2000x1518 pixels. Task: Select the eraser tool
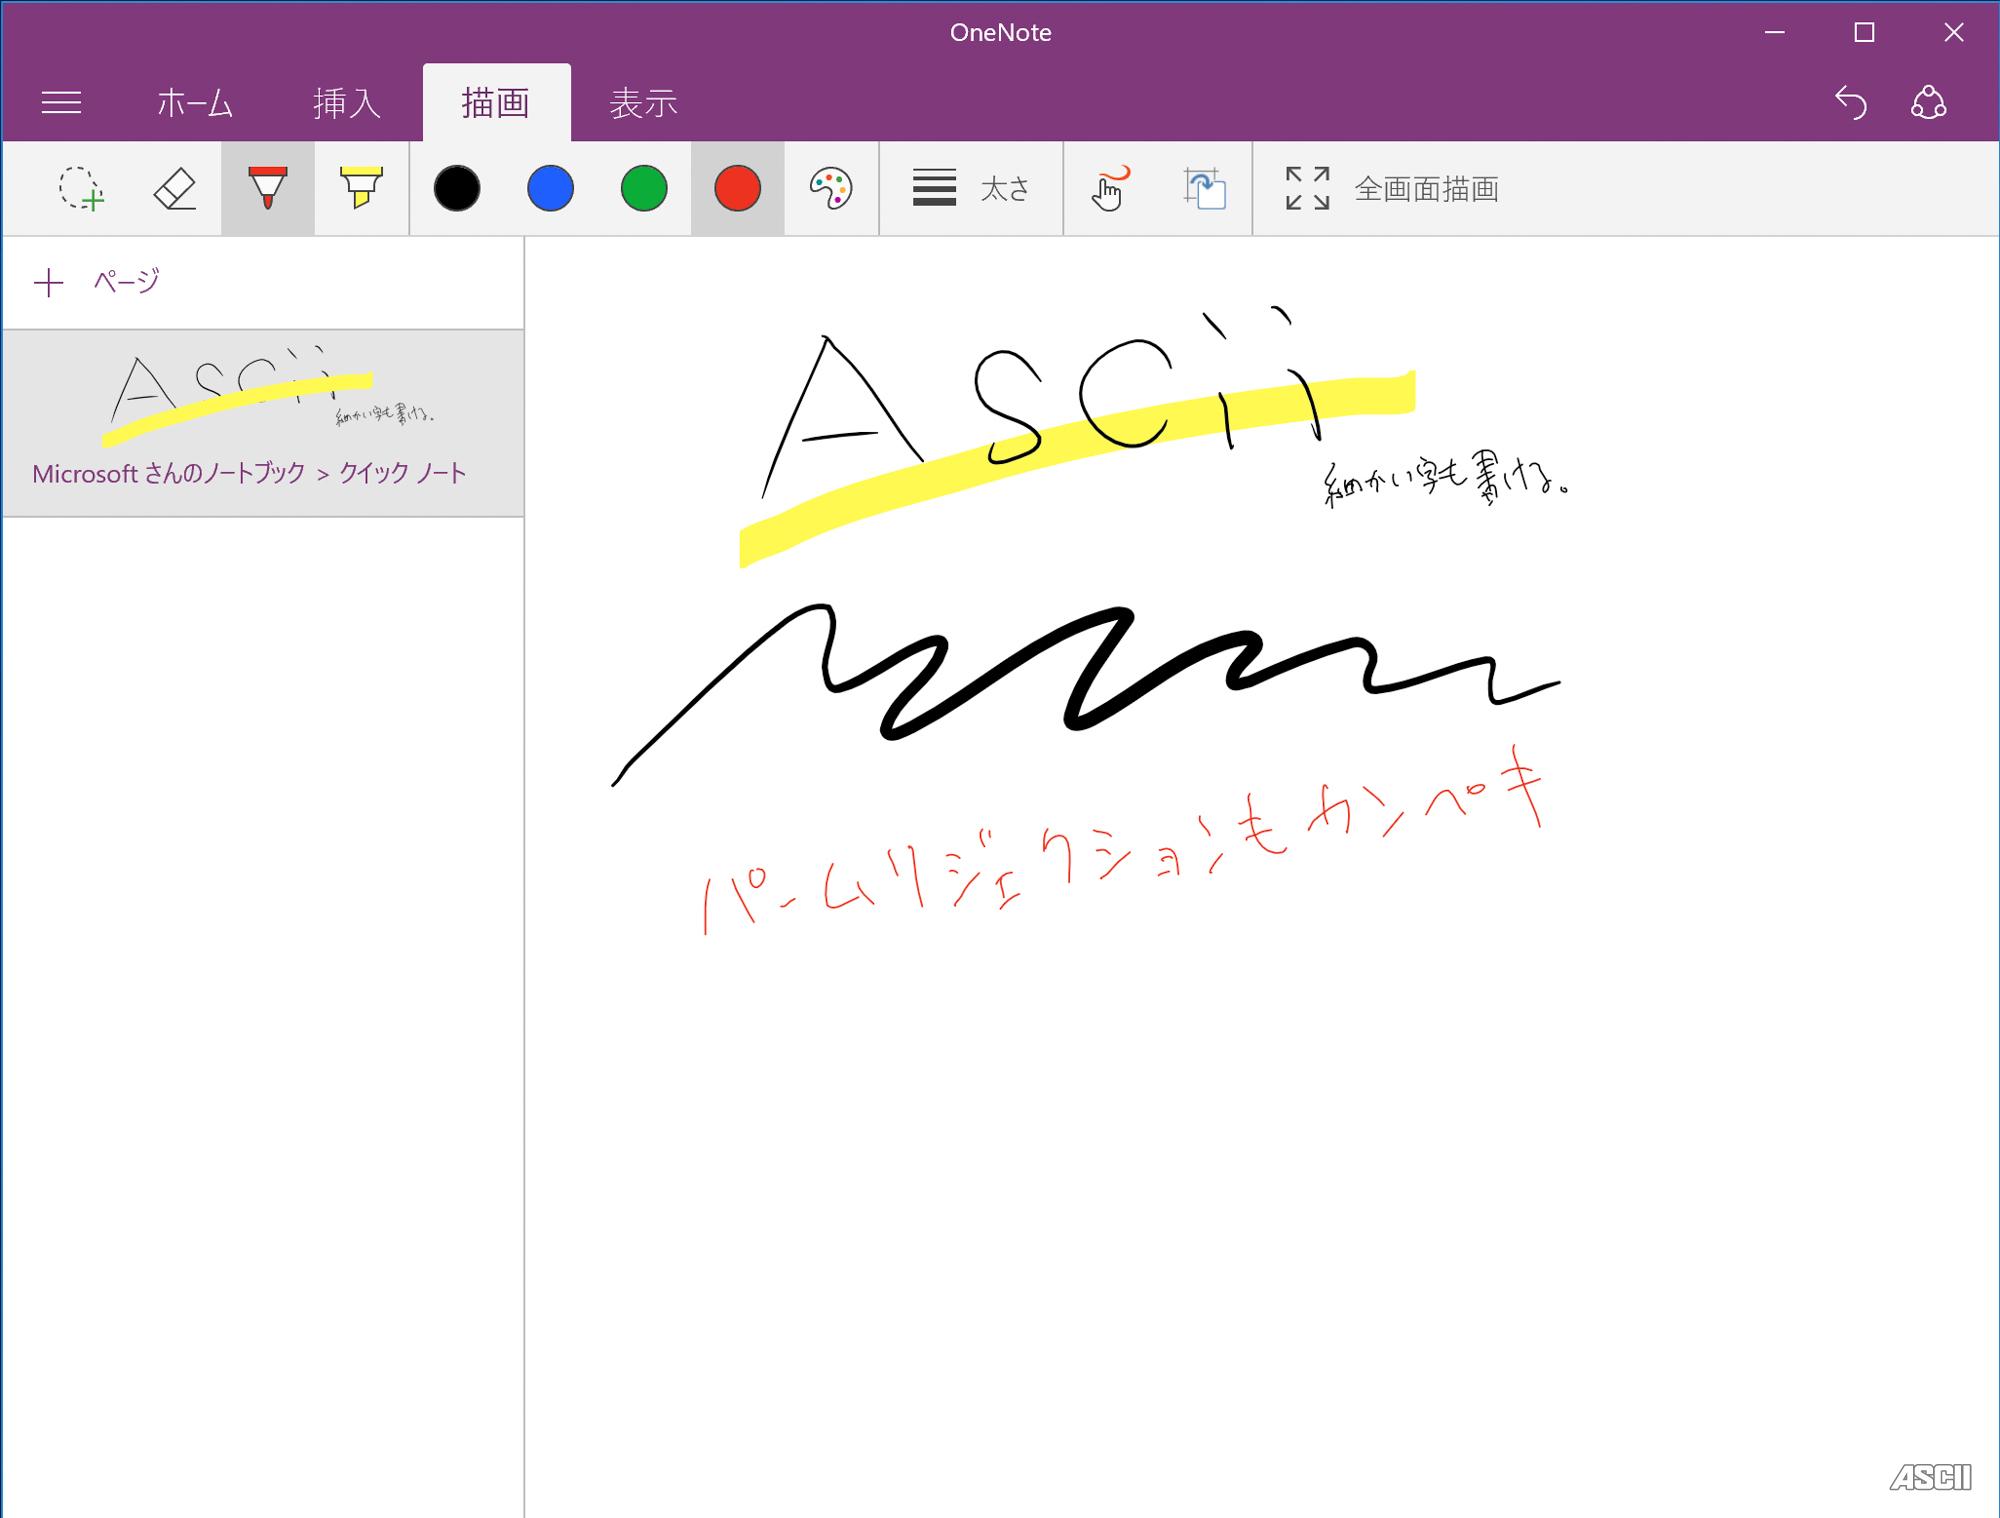click(174, 188)
